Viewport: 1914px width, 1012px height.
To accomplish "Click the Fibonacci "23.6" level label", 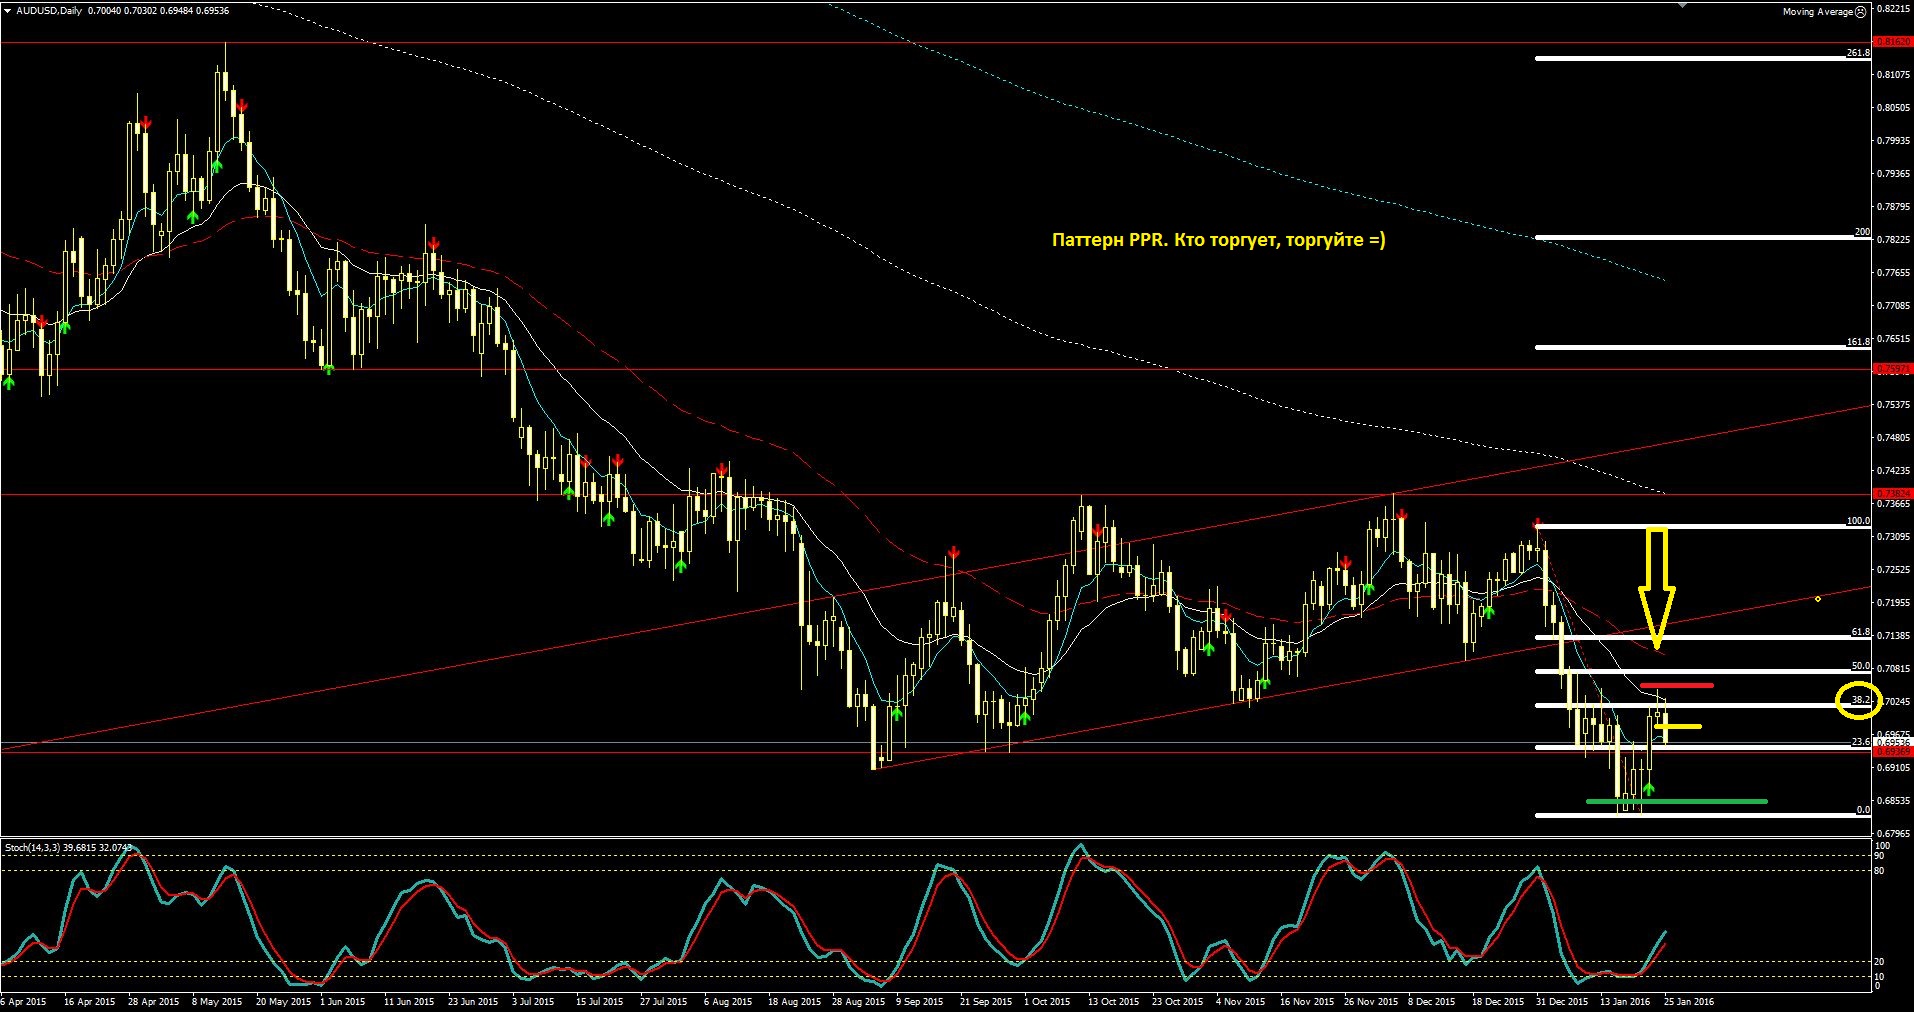I will tap(1860, 742).
